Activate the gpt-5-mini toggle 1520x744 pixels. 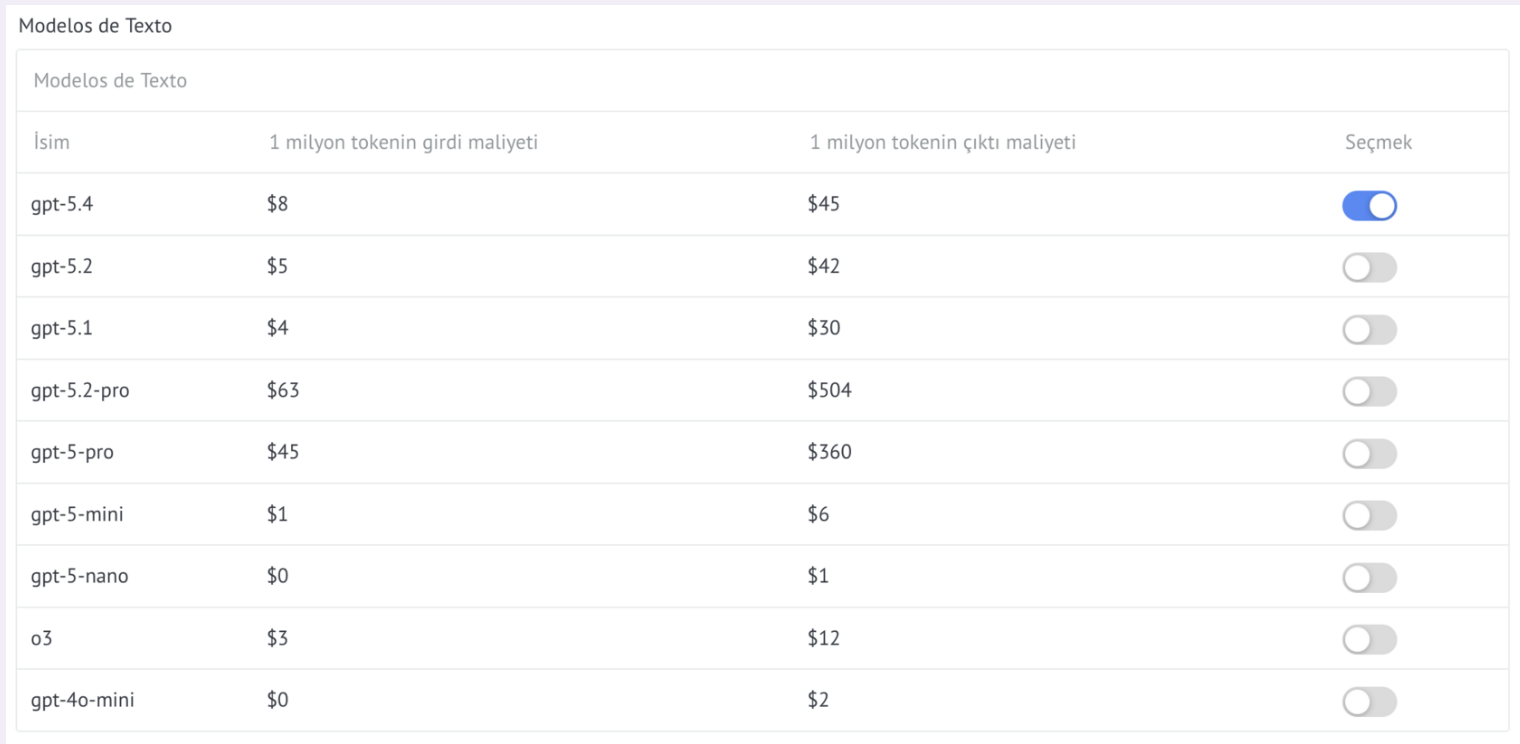[x=1369, y=516]
